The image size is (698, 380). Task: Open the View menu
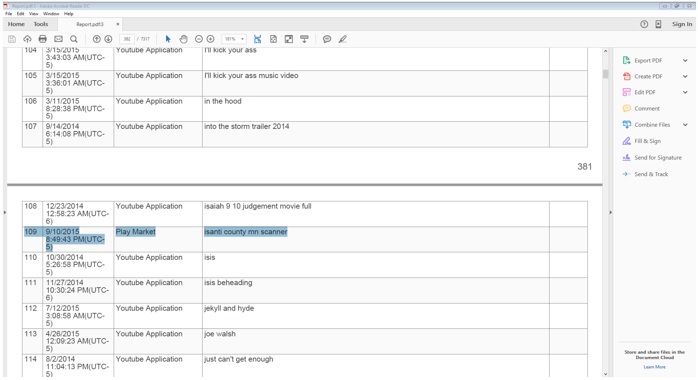pos(33,14)
